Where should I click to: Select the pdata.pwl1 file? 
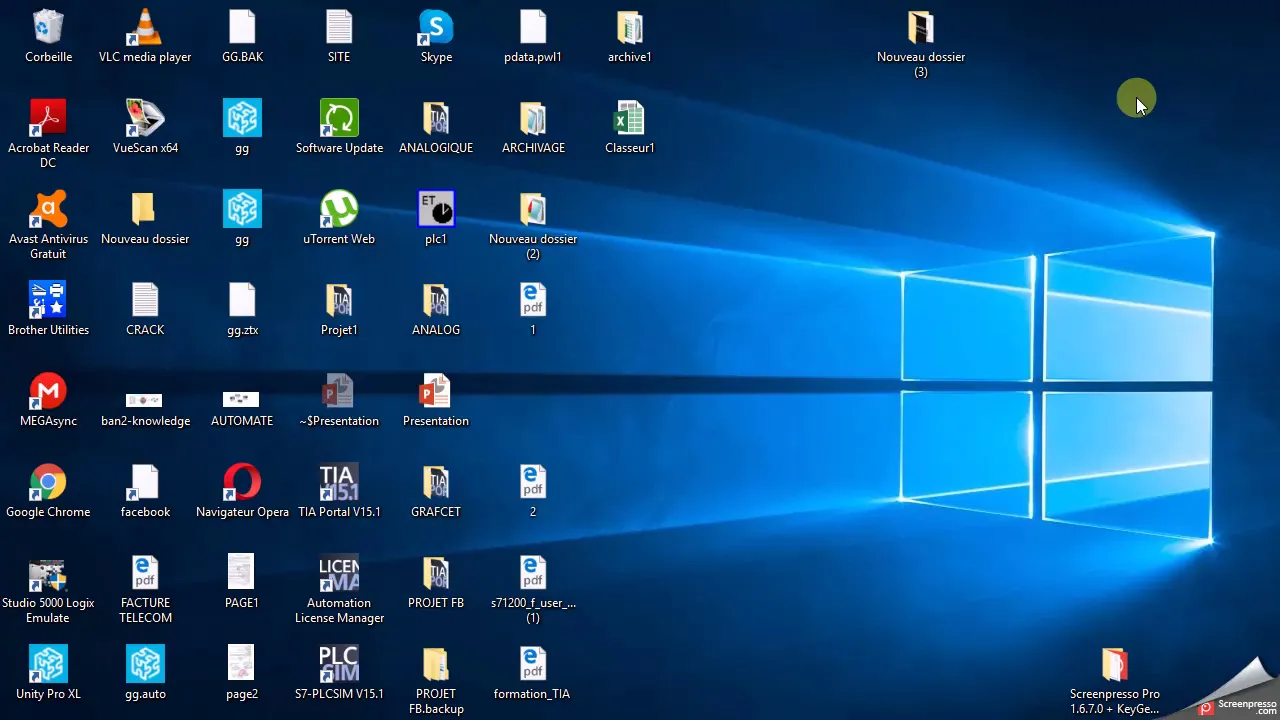pyautogui.click(x=533, y=28)
